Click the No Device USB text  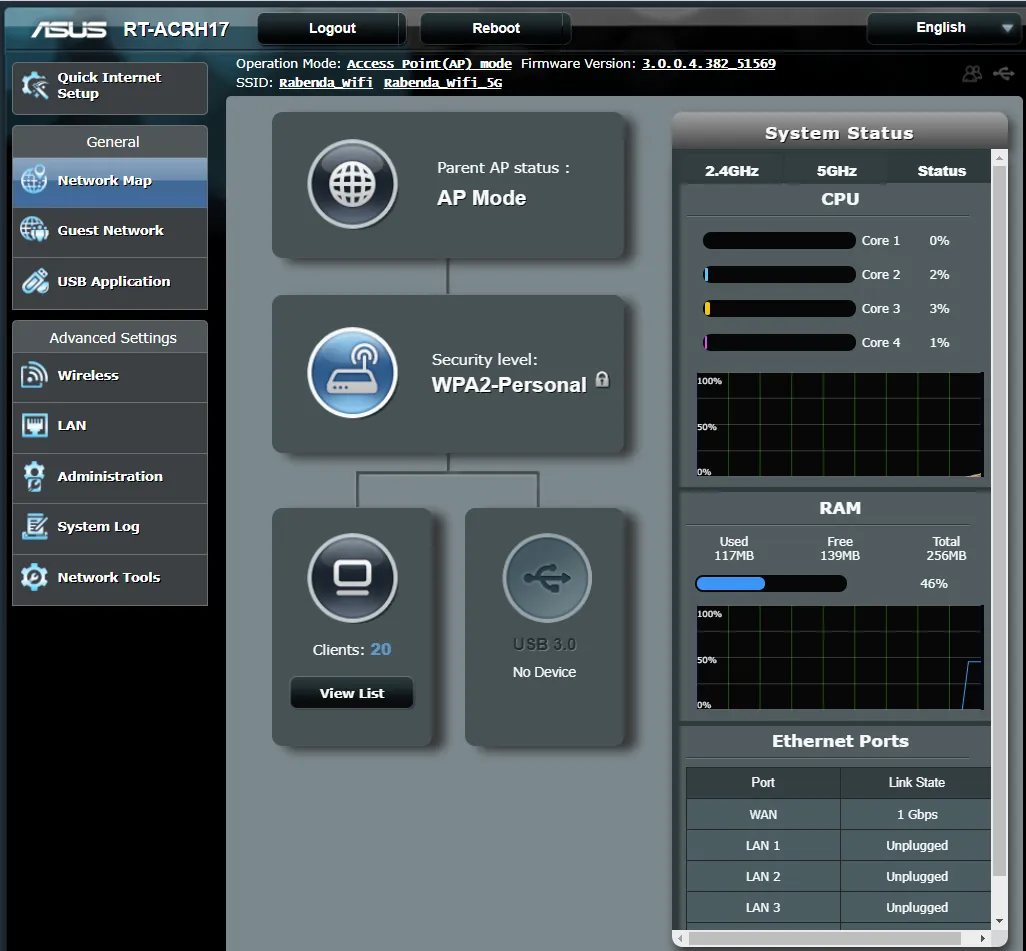coord(544,672)
